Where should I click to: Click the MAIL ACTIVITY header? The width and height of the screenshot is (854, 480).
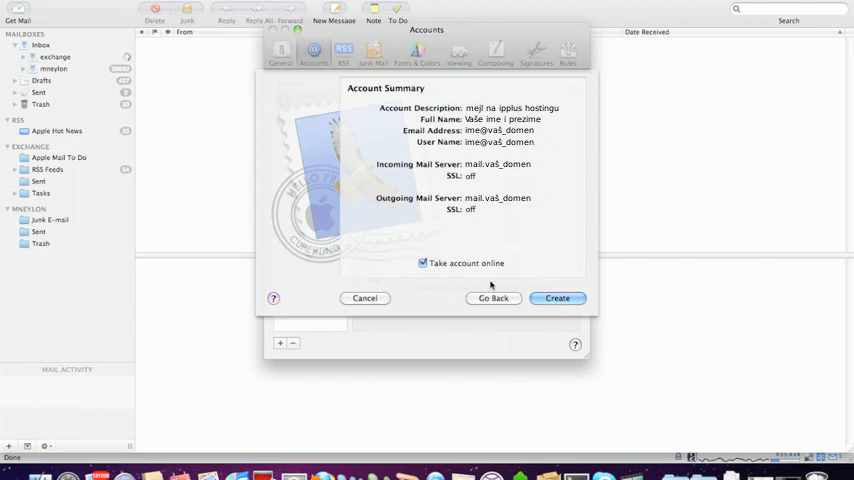(68, 369)
